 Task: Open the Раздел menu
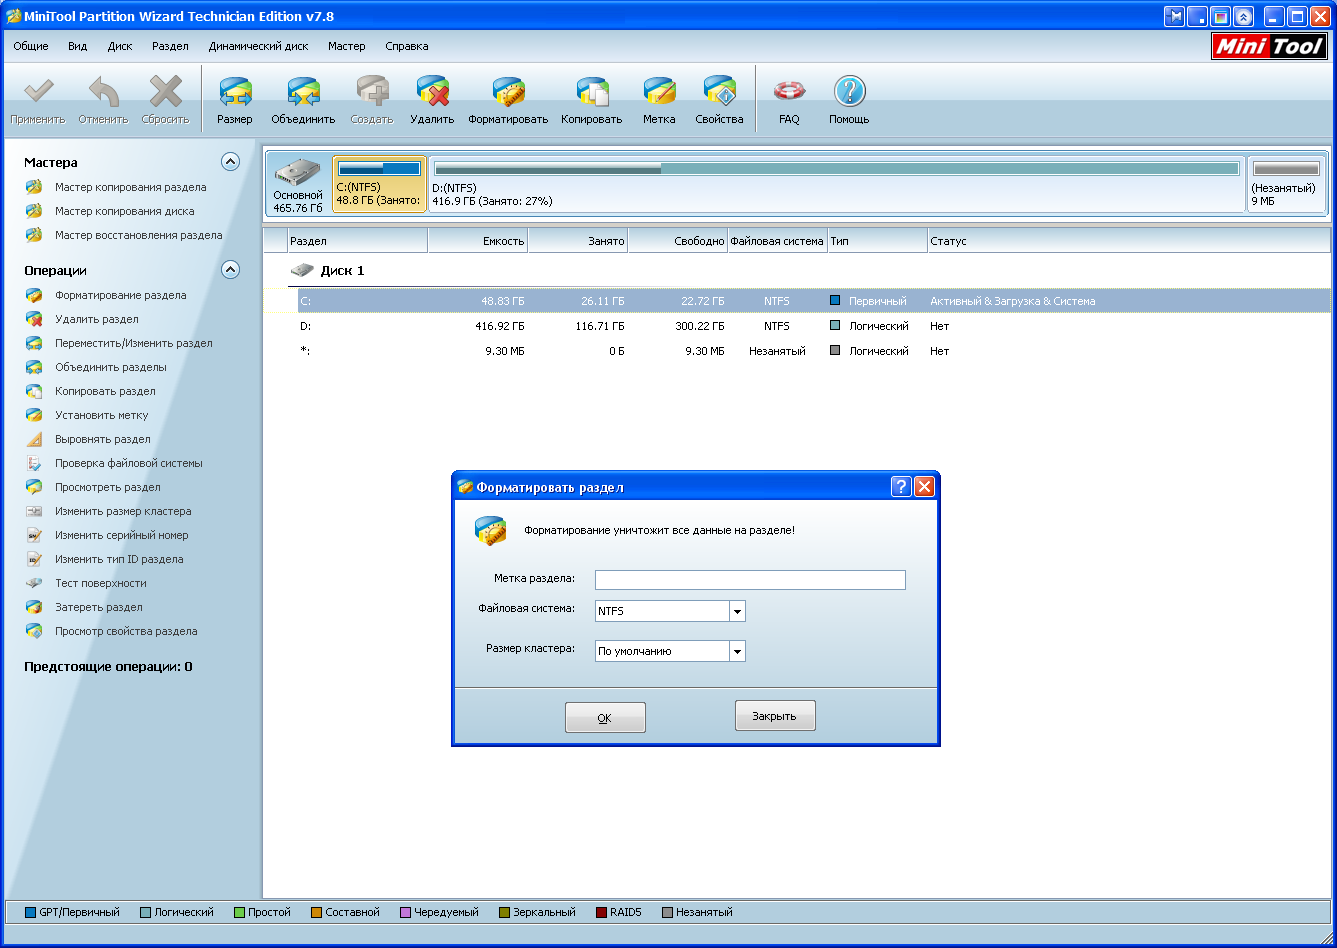click(x=170, y=46)
